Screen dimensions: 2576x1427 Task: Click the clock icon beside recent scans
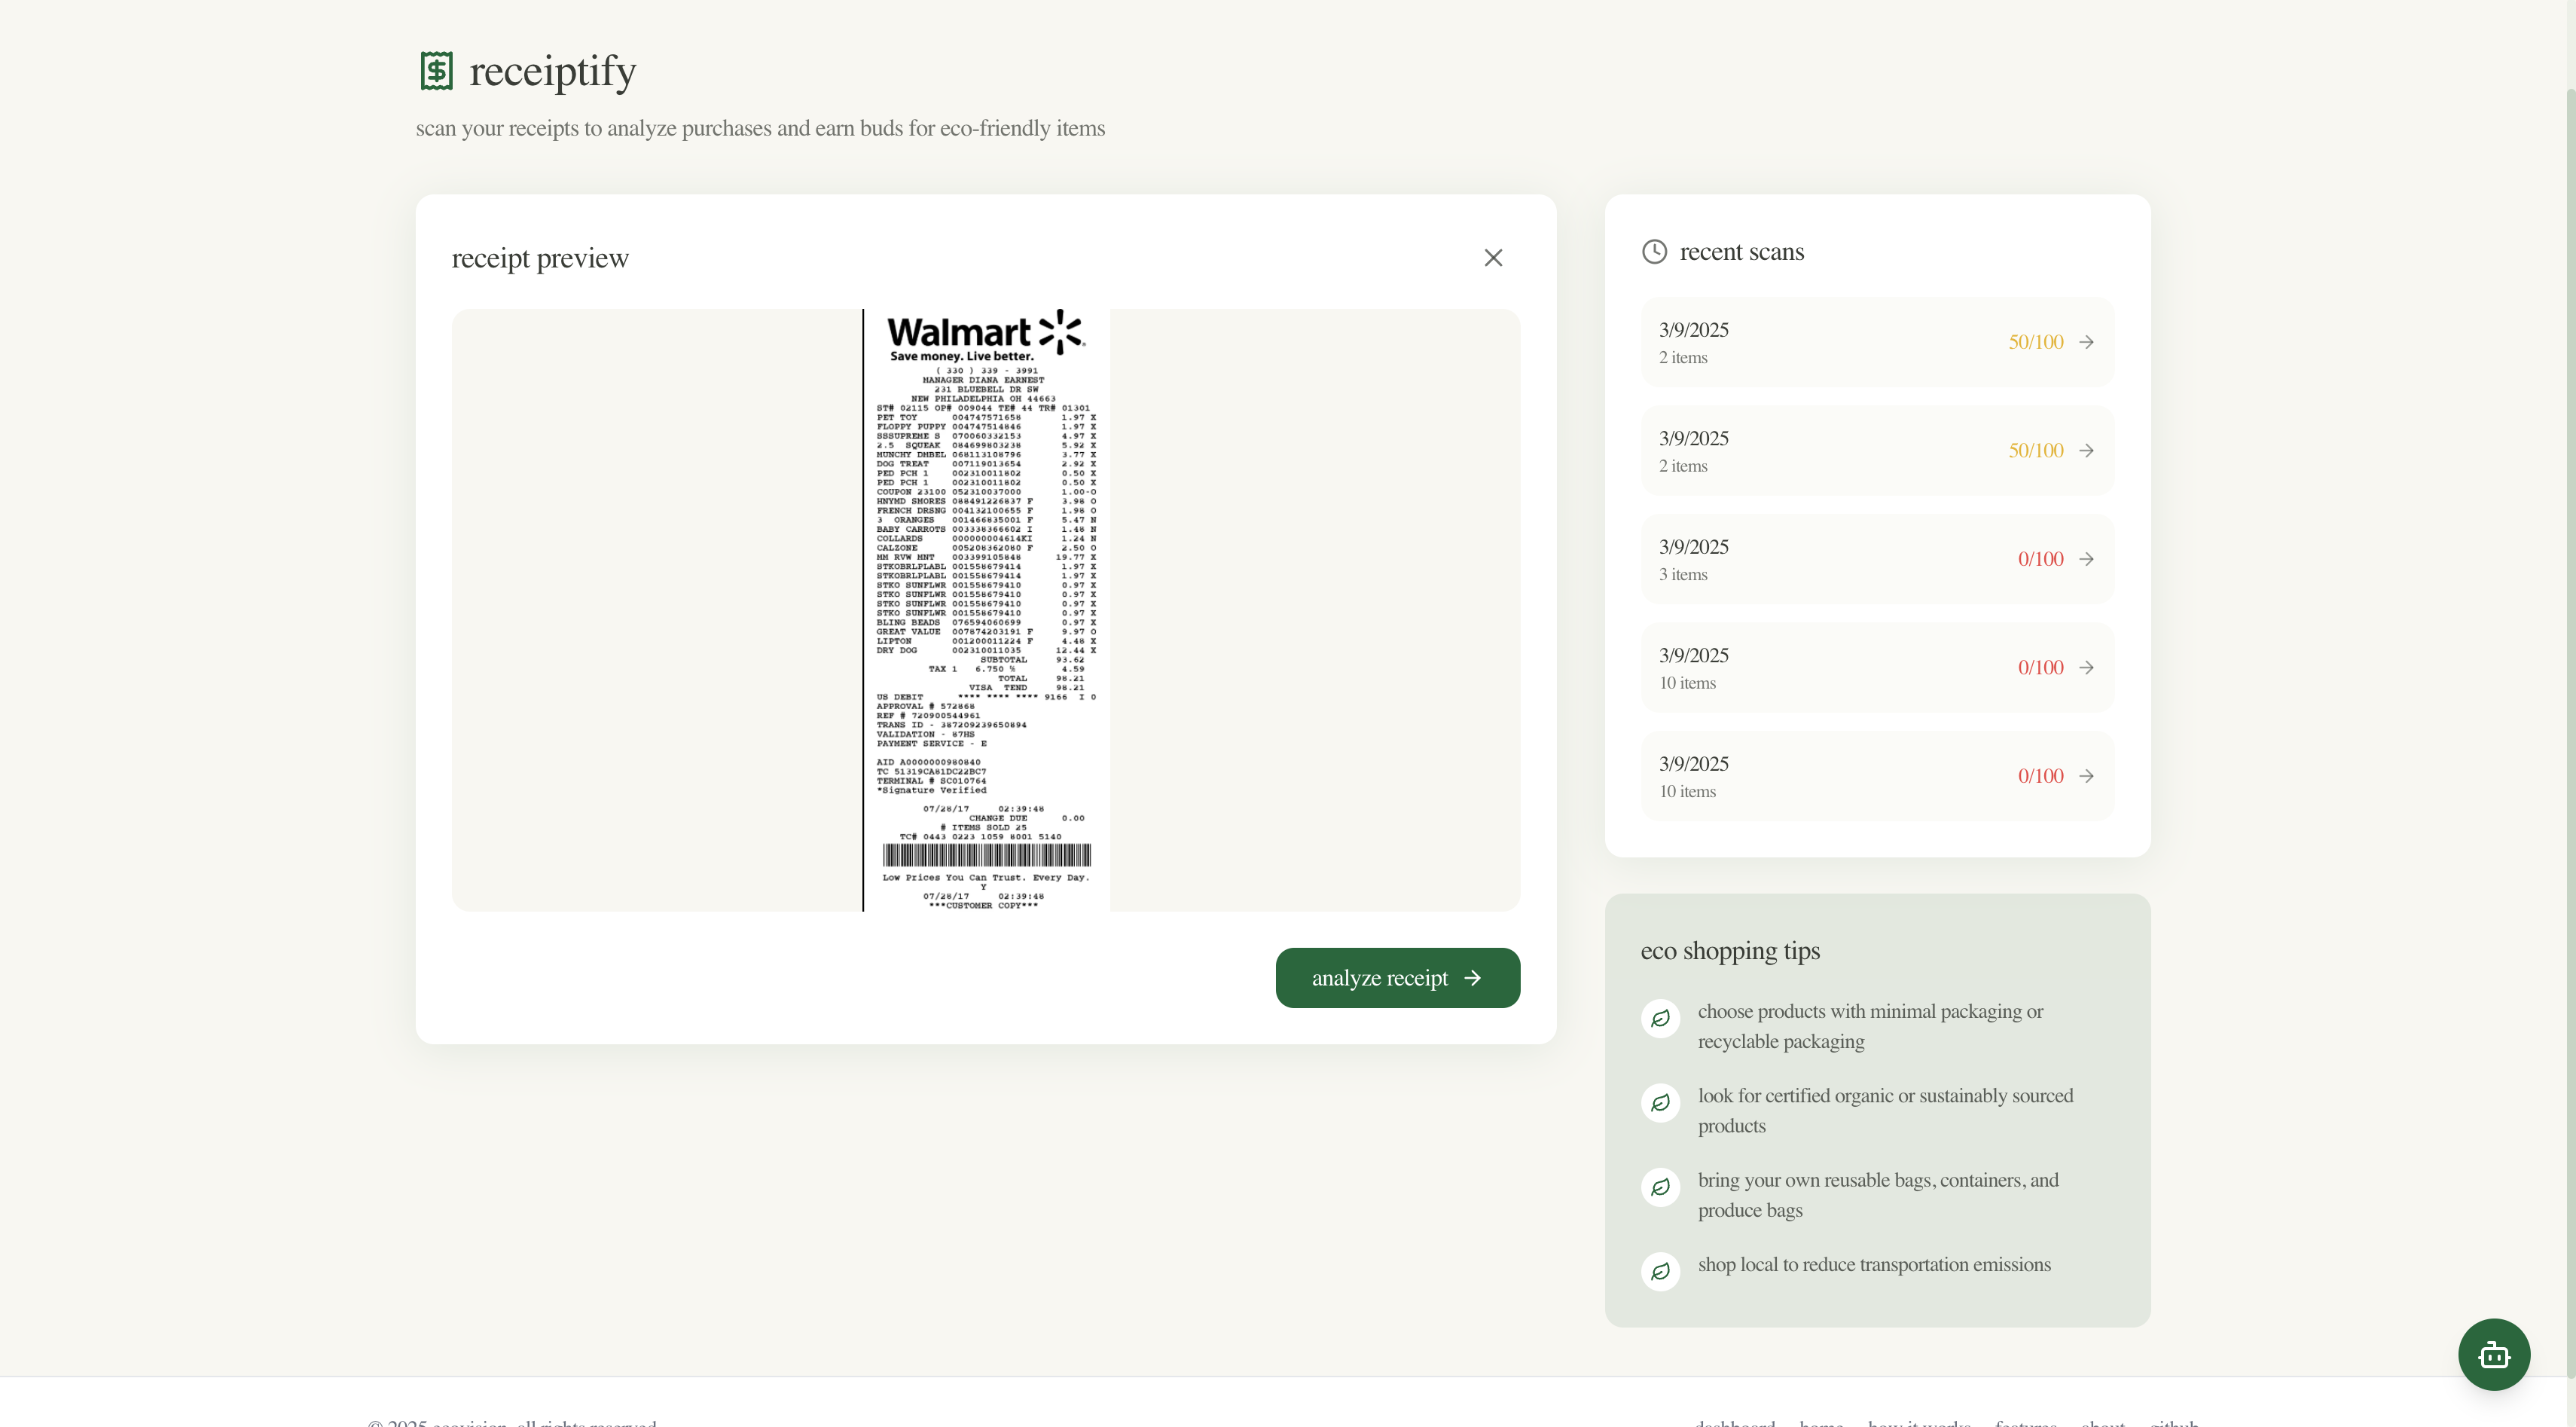1654,252
